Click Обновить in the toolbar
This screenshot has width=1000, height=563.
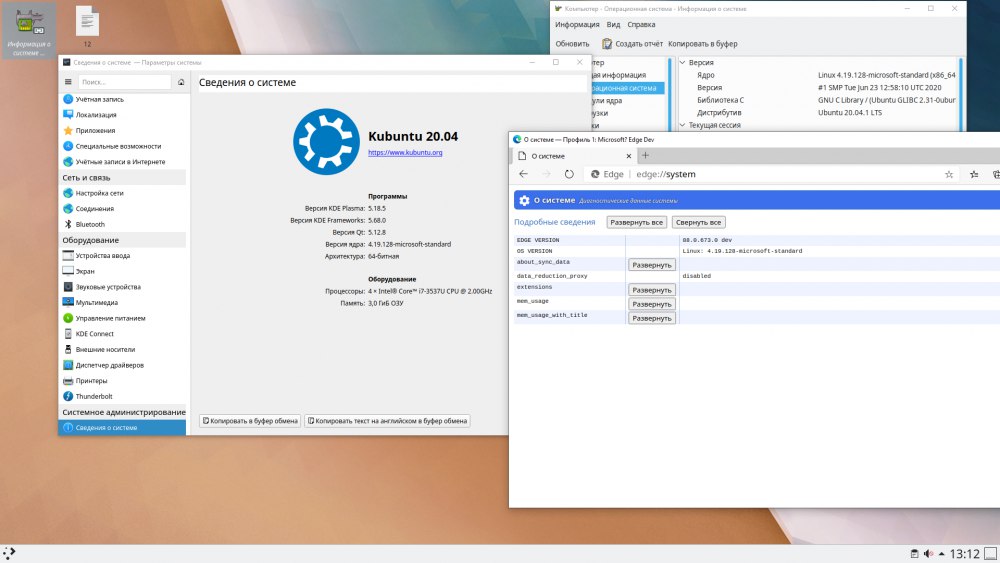[572, 44]
